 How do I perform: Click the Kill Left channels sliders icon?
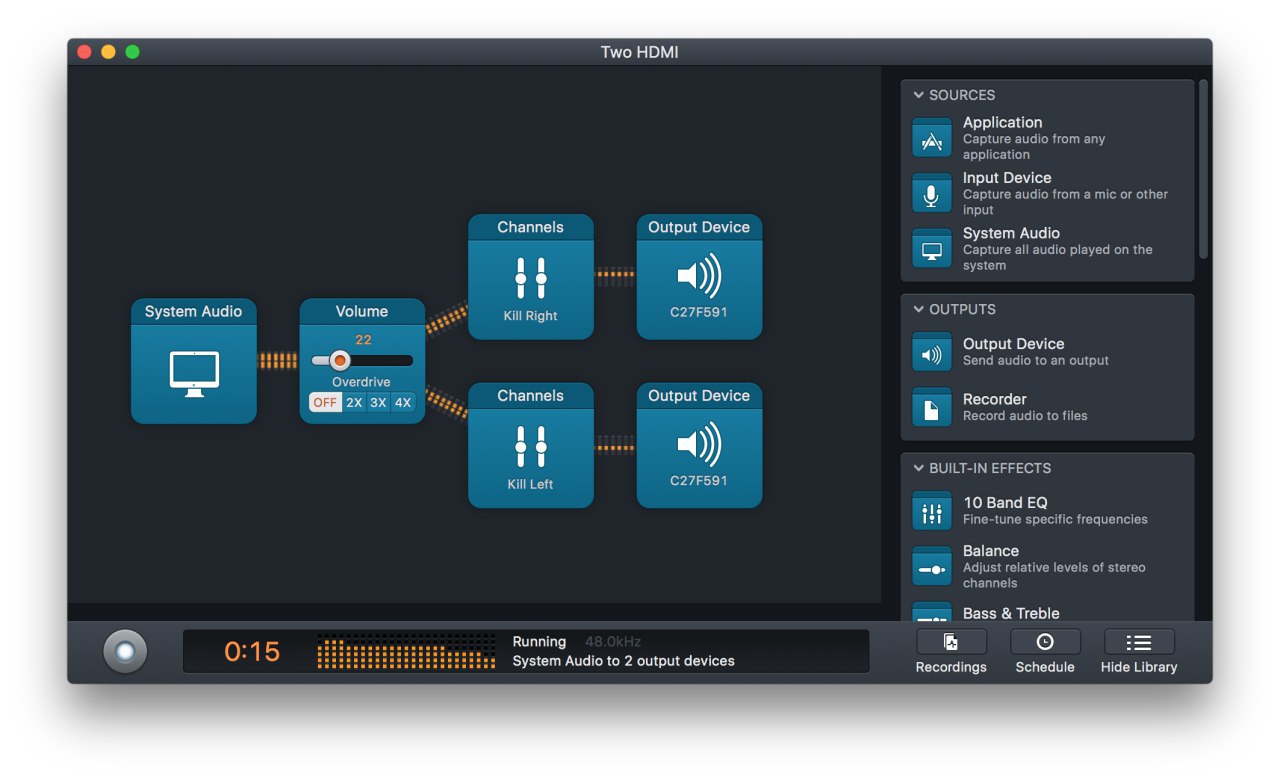coord(530,446)
